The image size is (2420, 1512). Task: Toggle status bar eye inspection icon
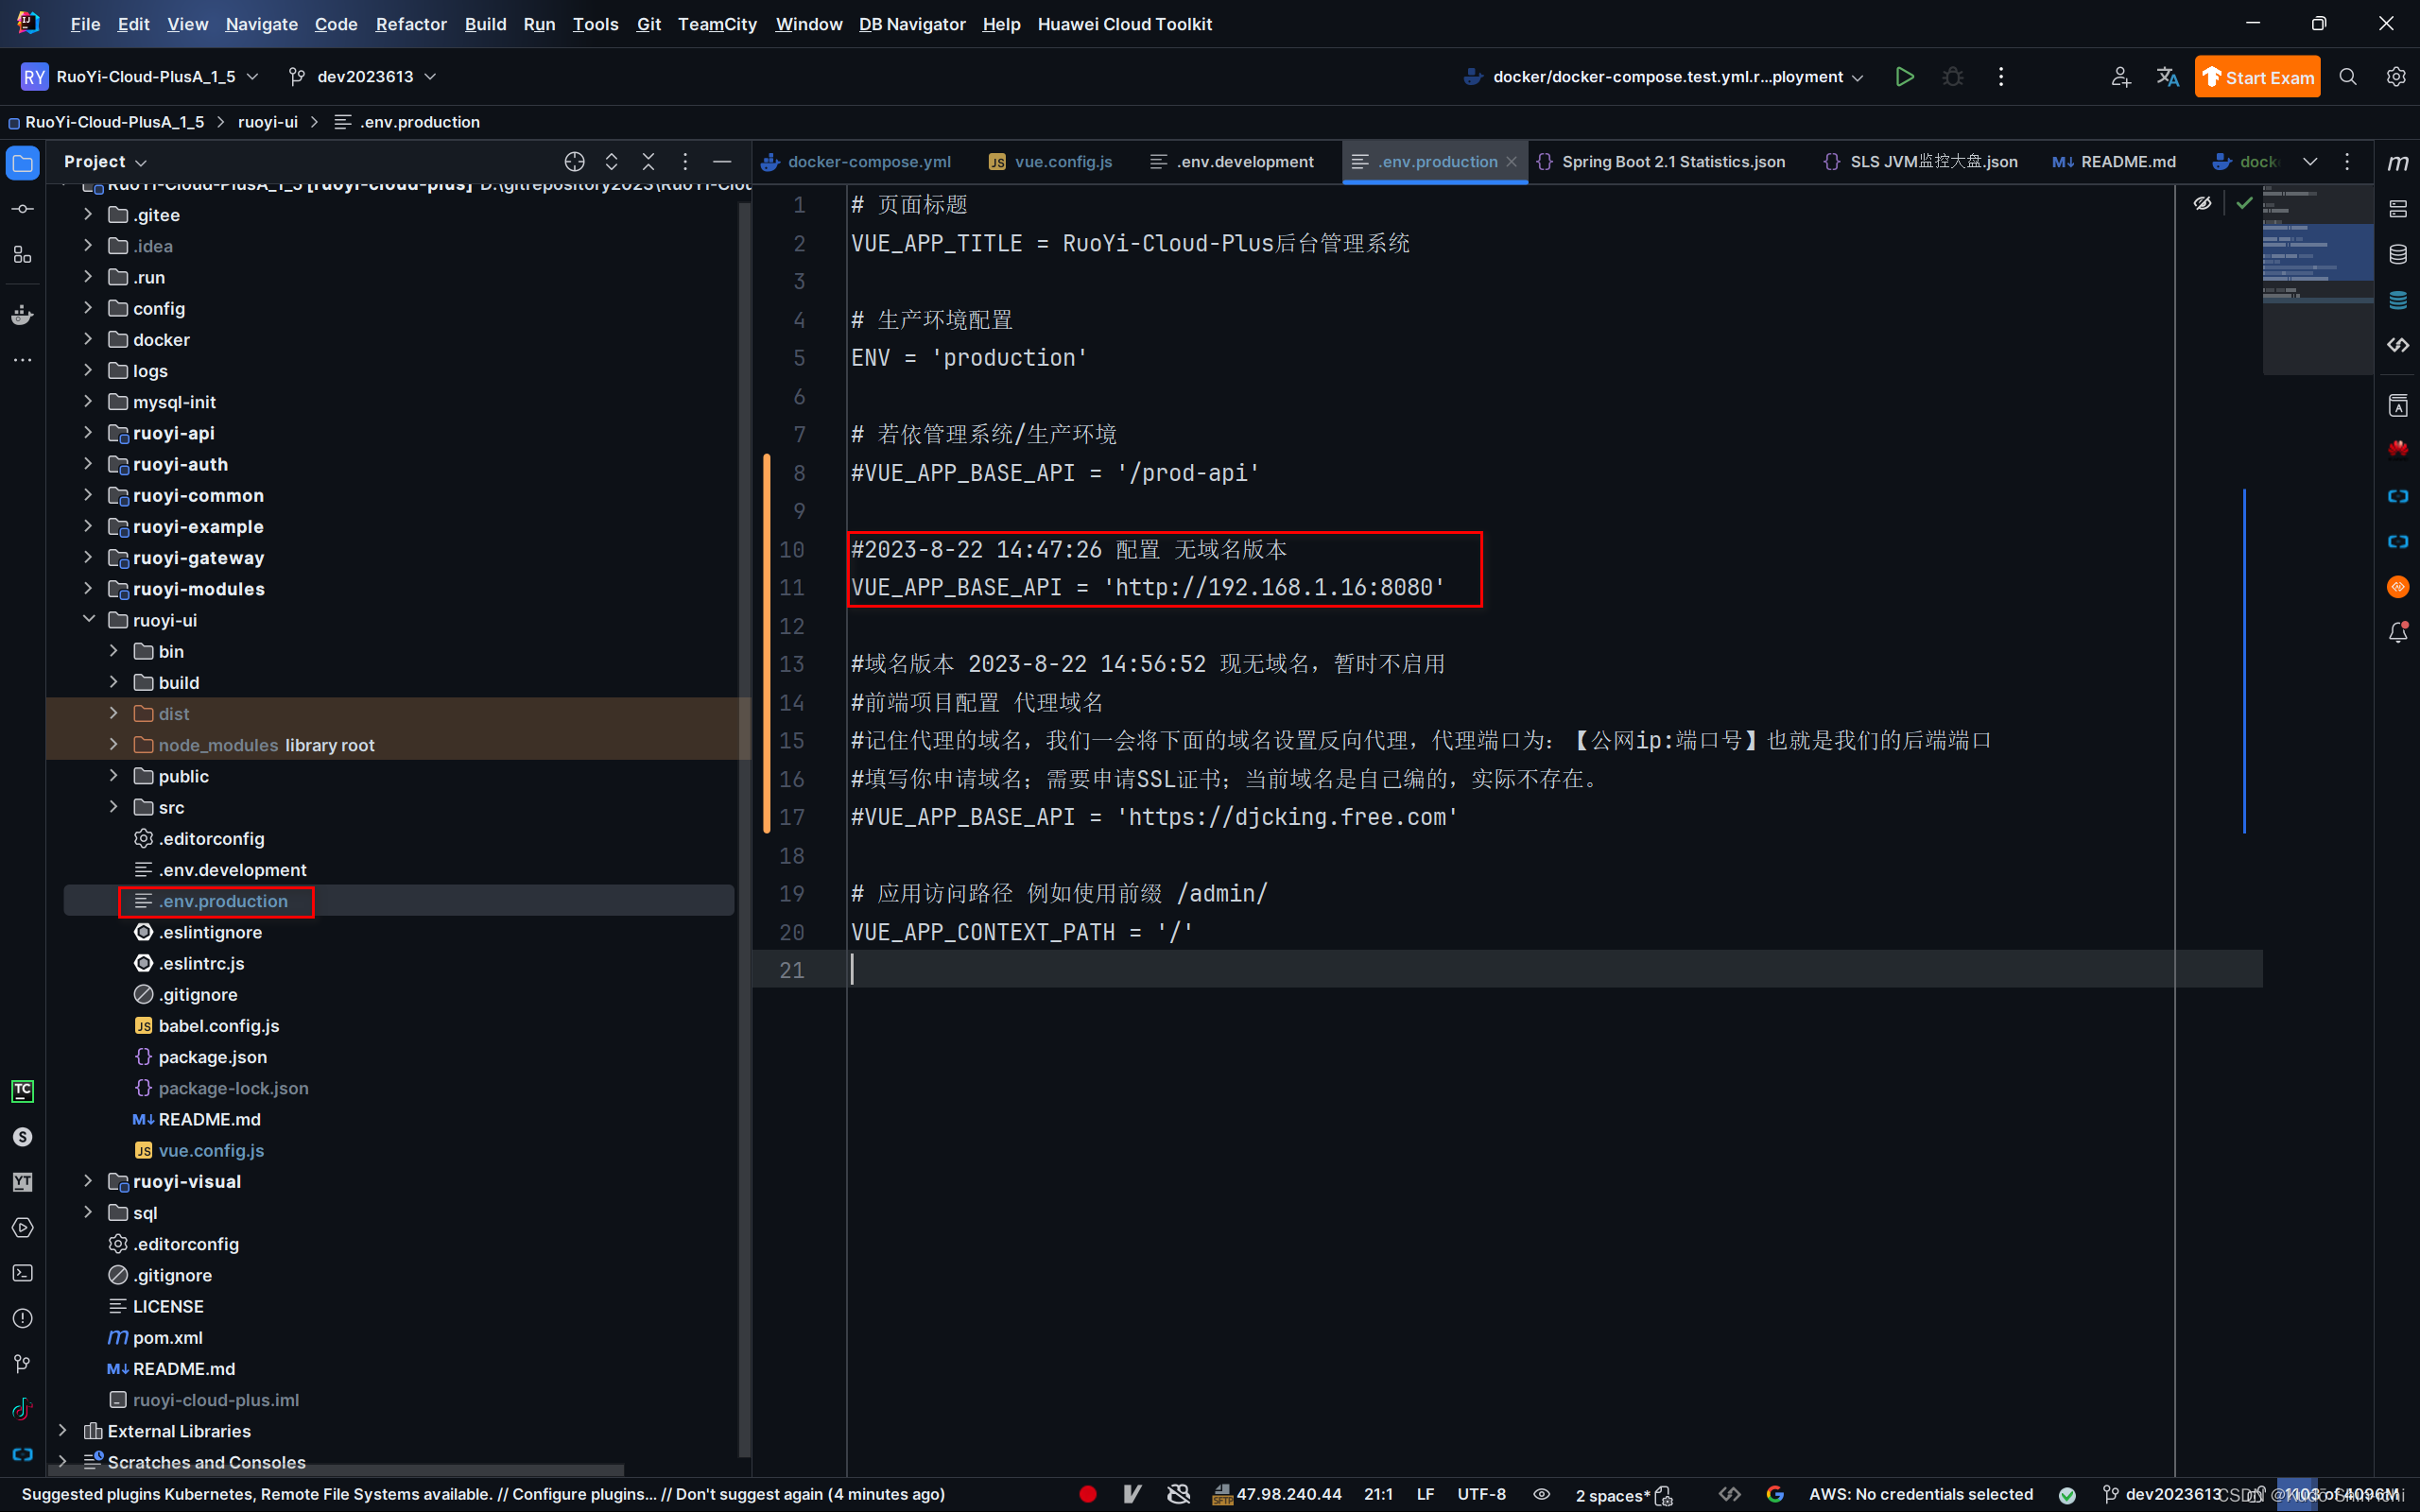tap(1542, 1494)
